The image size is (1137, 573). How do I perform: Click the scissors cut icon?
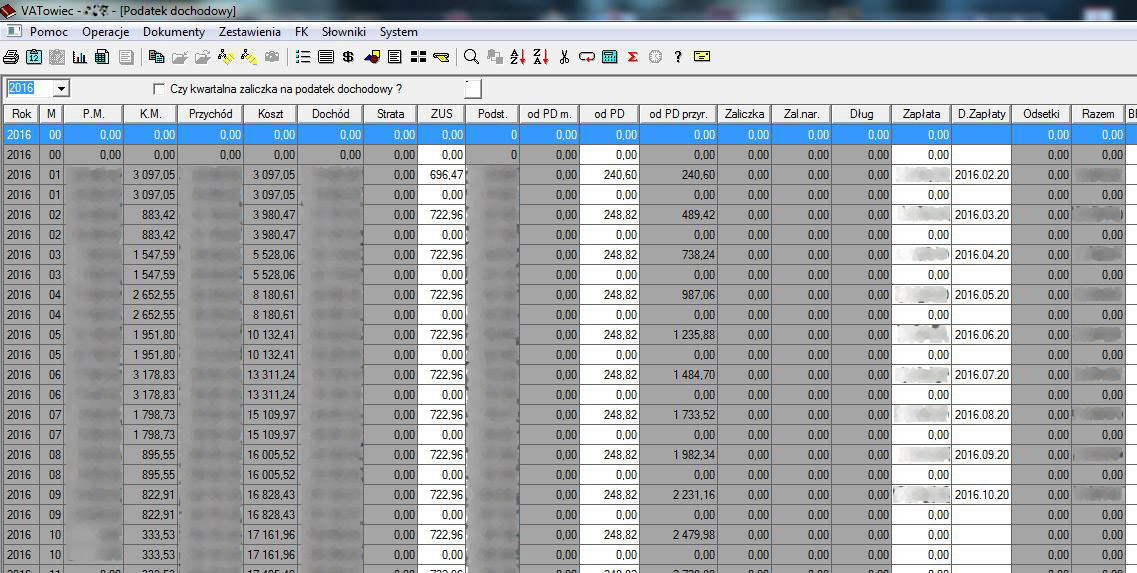coord(564,57)
